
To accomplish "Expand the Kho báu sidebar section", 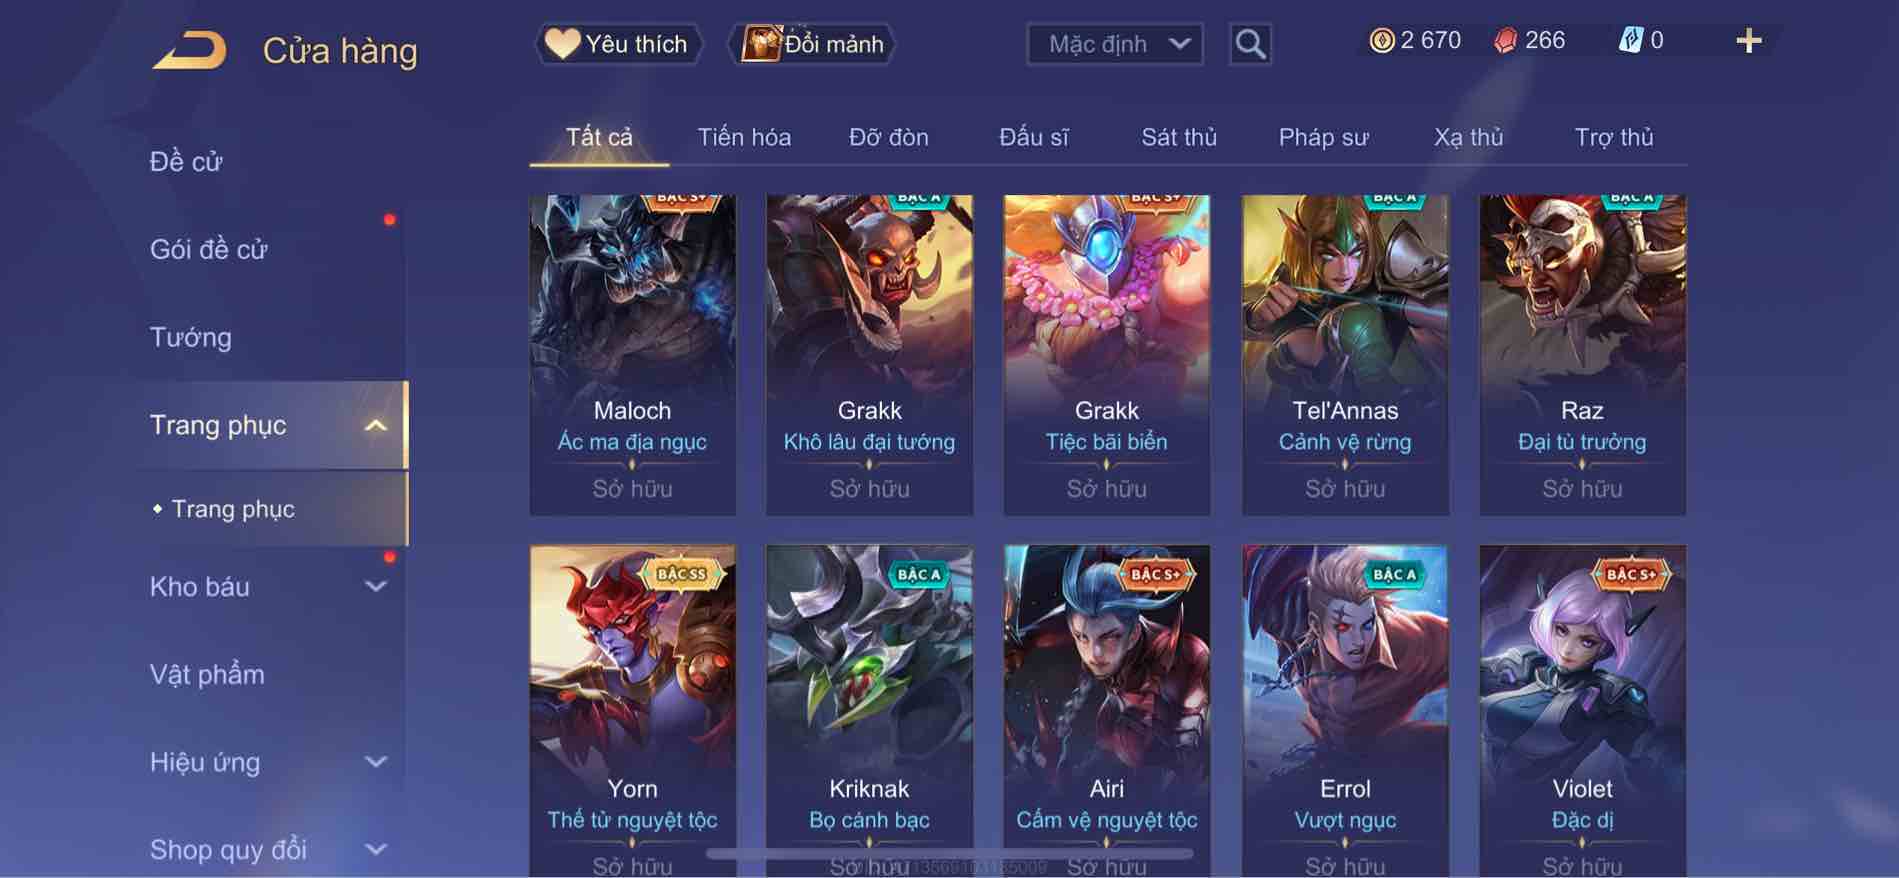I will coord(376,587).
